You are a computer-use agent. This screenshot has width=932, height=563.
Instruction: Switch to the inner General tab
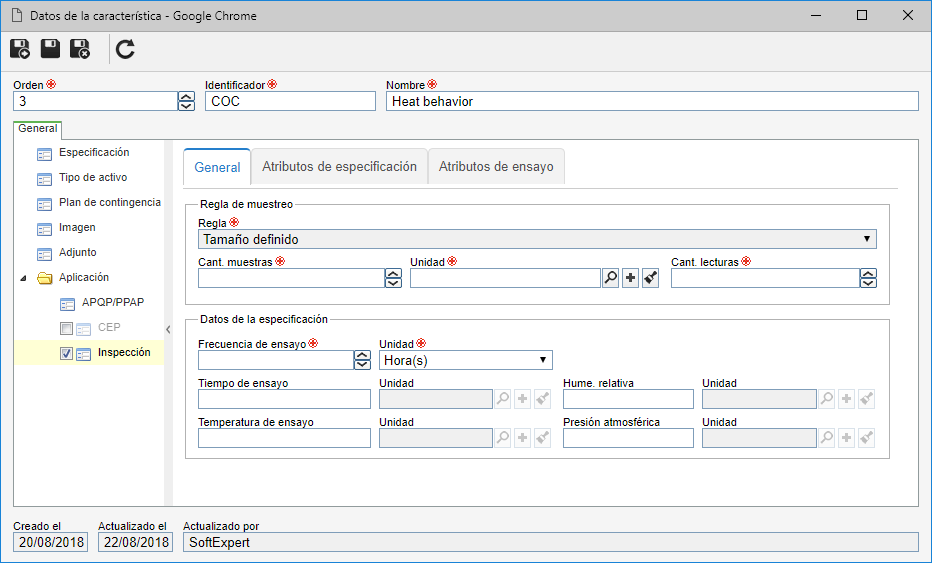(x=217, y=168)
